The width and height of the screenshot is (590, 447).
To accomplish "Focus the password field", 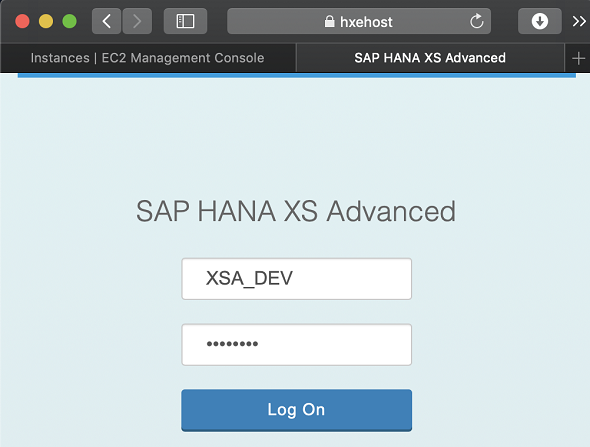I will (297, 344).
